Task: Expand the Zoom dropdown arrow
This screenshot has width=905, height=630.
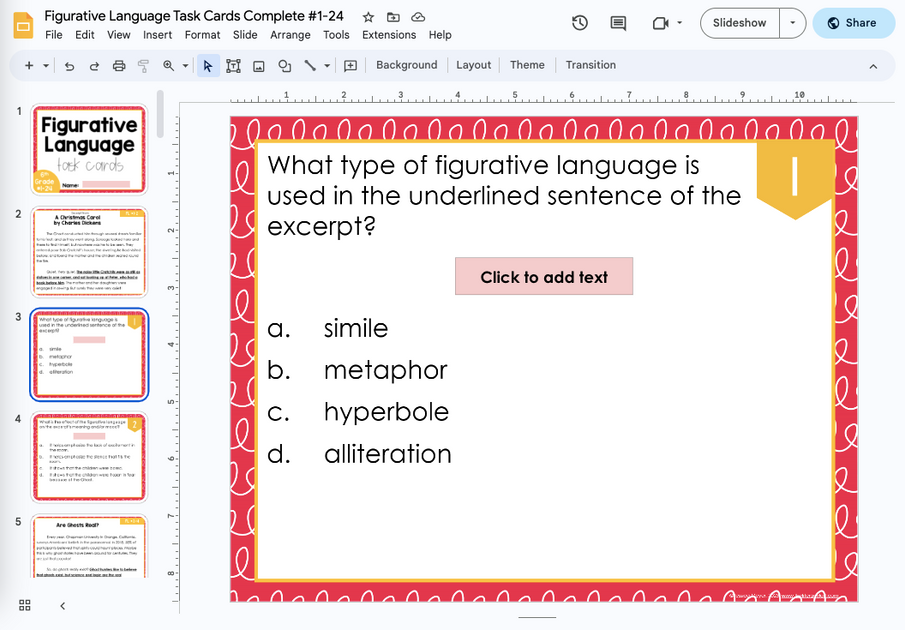Action: click(x=185, y=65)
